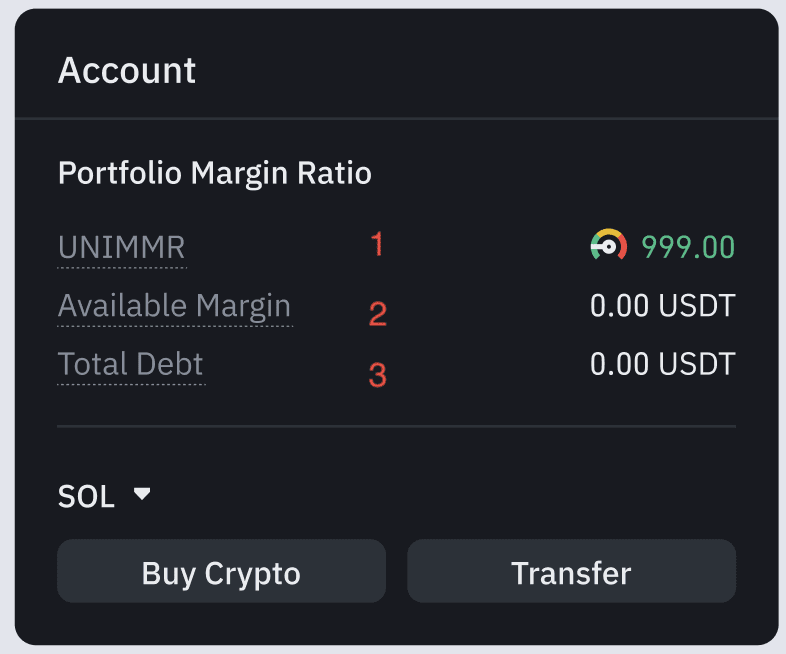786x654 pixels.
Task: View the Total Debt term details
Action: (x=131, y=364)
